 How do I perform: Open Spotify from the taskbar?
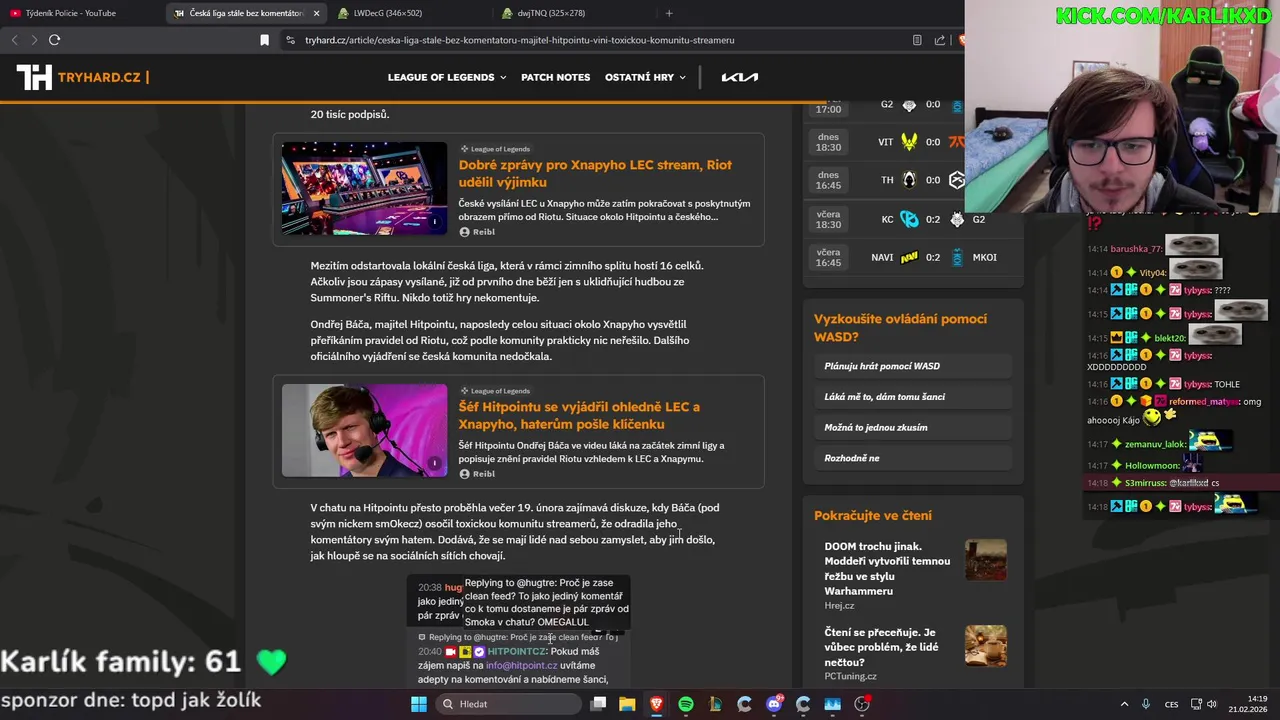pos(686,704)
